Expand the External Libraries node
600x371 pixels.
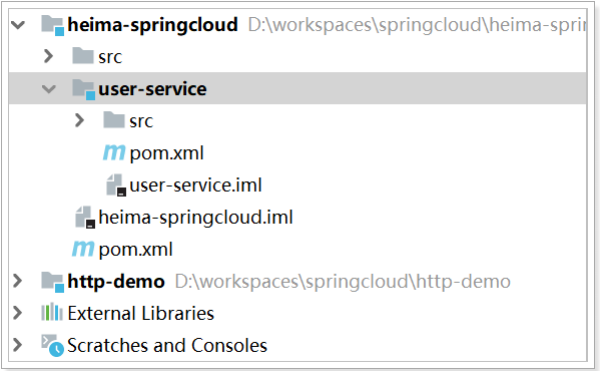(x=18, y=313)
